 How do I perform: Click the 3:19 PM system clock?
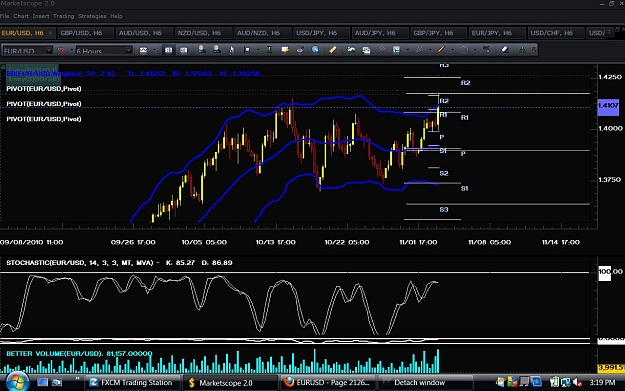tap(602, 383)
